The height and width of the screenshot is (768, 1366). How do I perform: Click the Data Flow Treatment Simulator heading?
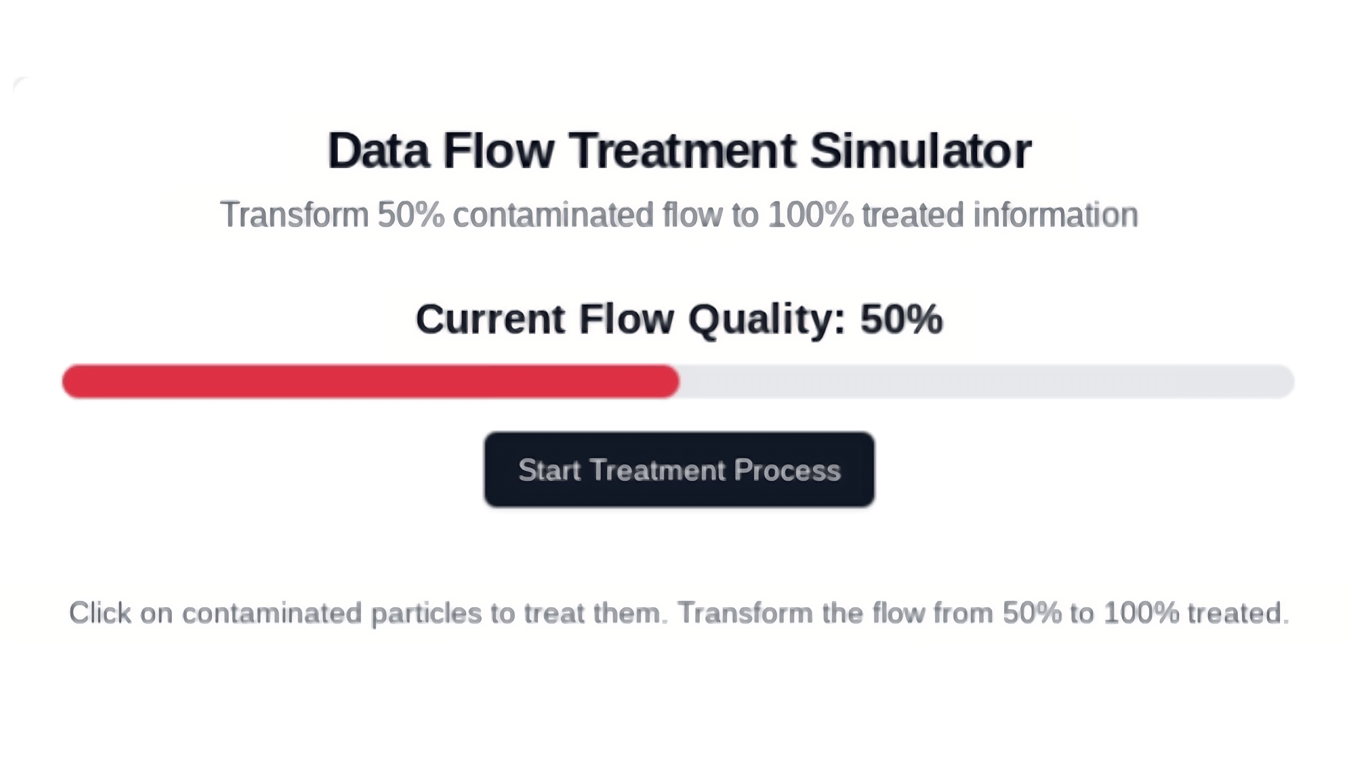click(679, 151)
